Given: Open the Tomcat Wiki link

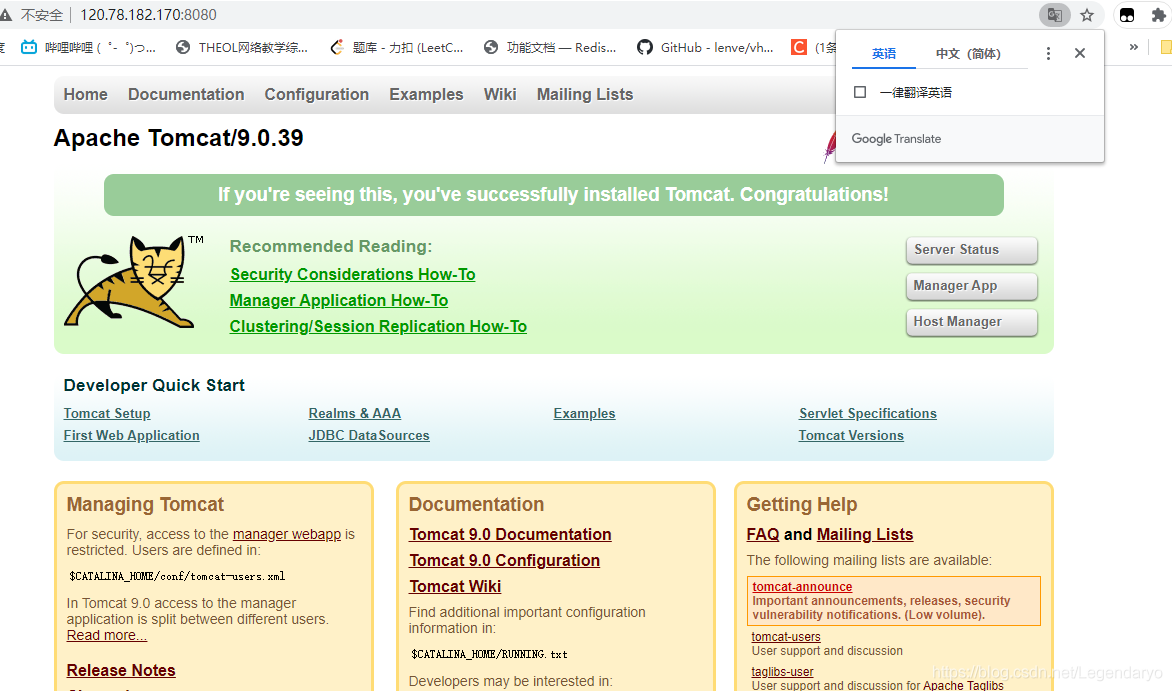Looking at the screenshot, I should click(455, 587).
